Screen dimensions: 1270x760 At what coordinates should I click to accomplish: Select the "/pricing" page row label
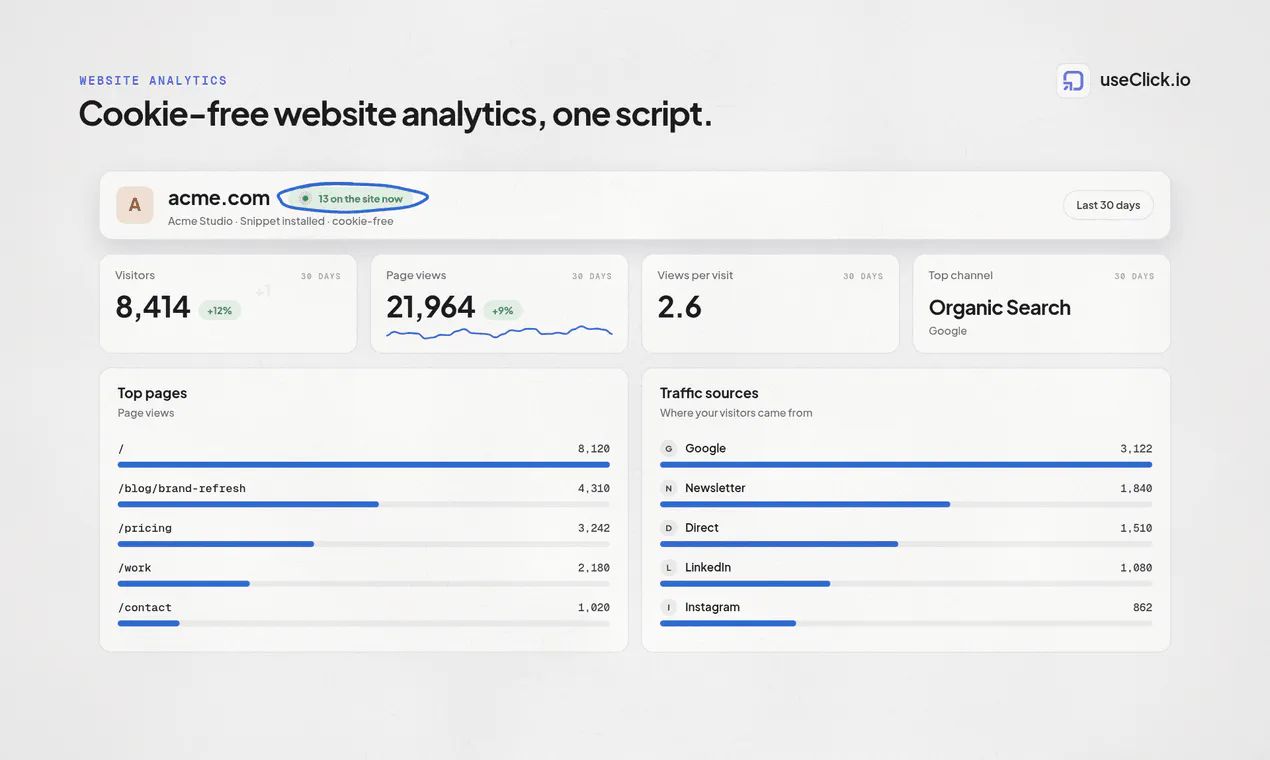pos(145,528)
